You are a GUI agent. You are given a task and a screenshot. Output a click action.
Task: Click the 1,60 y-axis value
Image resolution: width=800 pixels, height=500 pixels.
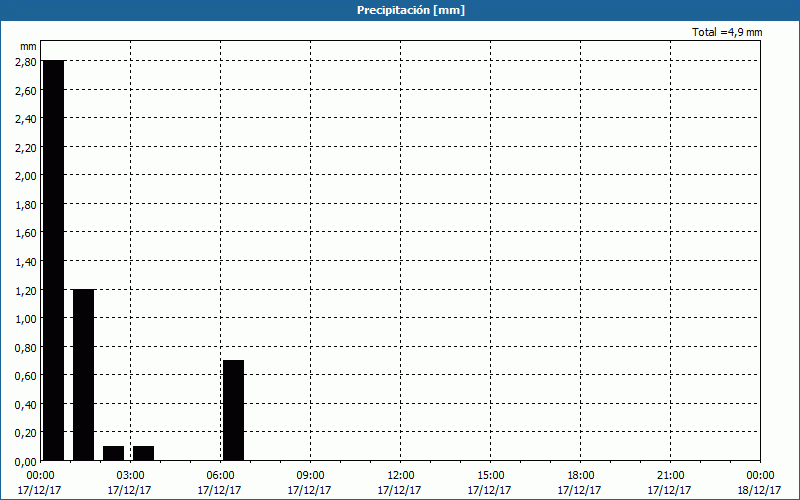[x=26, y=233]
